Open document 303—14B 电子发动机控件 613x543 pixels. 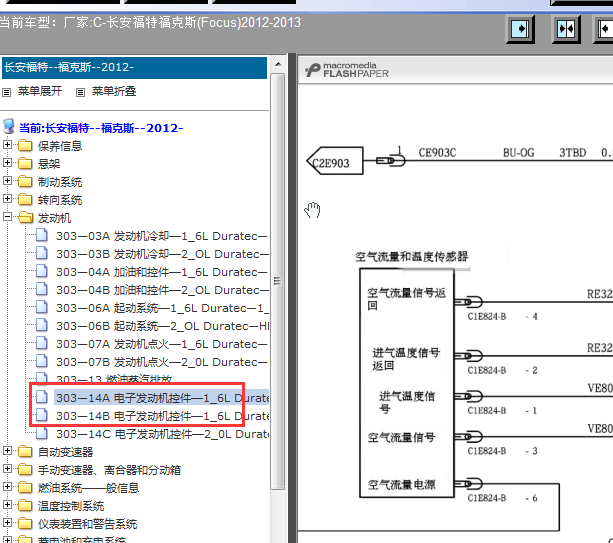tap(162, 416)
